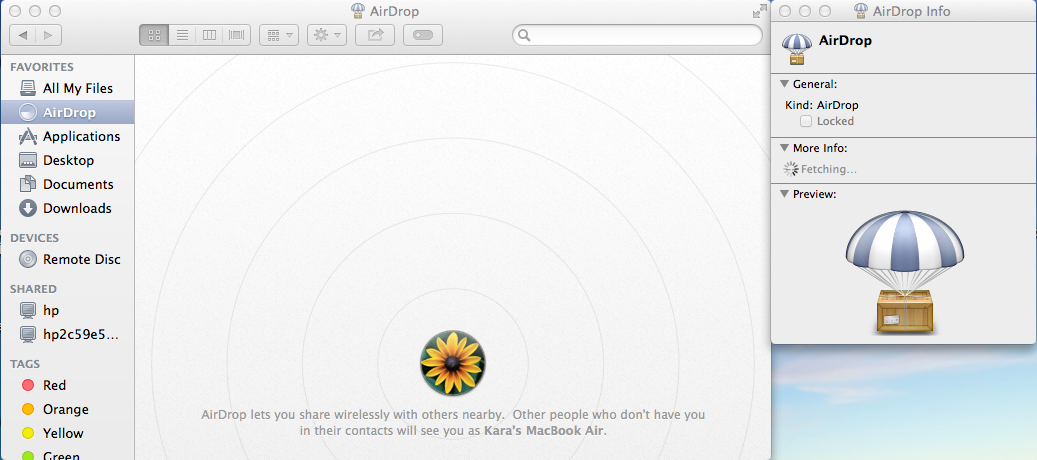Open the Action gear menu
Screen dimensions: 1037x460
[327, 35]
